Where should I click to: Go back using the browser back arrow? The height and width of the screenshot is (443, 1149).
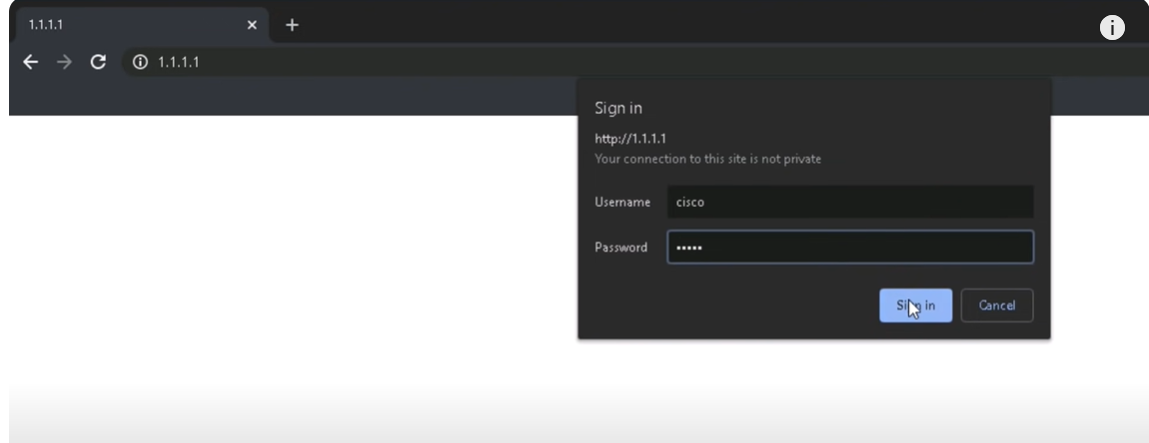[x=31, y=62]
